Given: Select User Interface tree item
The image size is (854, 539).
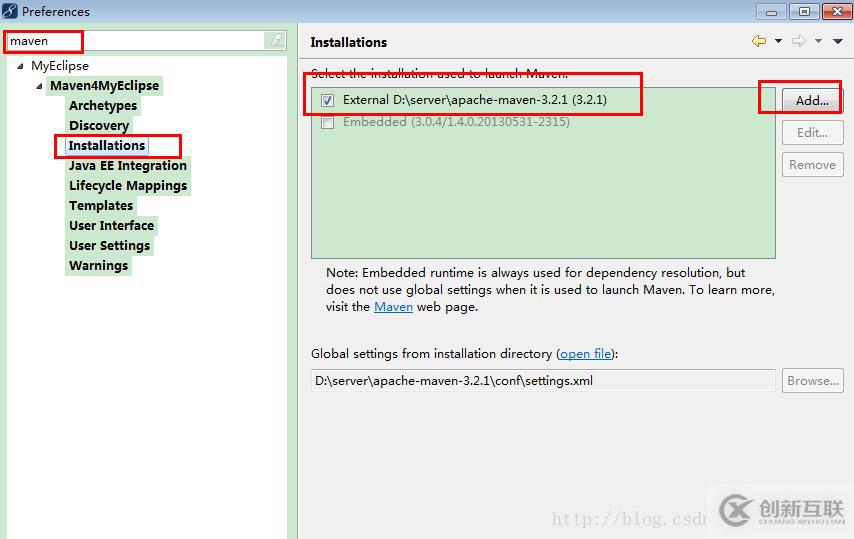Looking at the screenshot, I should (x=111, y=225).
